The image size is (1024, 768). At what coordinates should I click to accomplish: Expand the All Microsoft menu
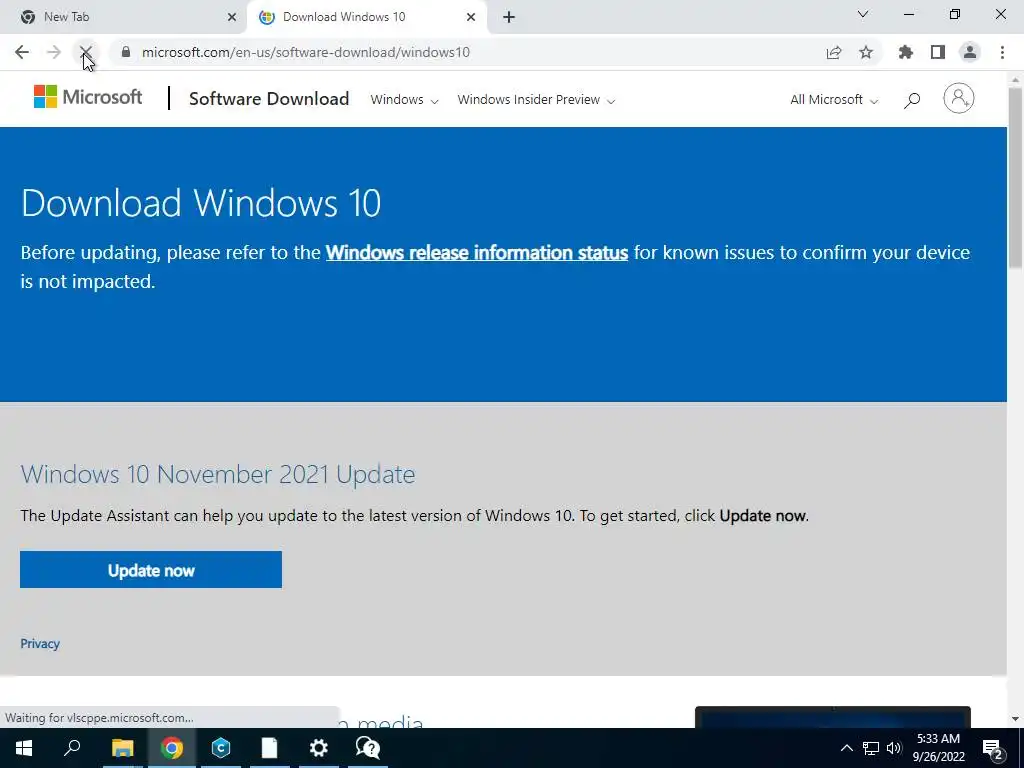point(834,100)
